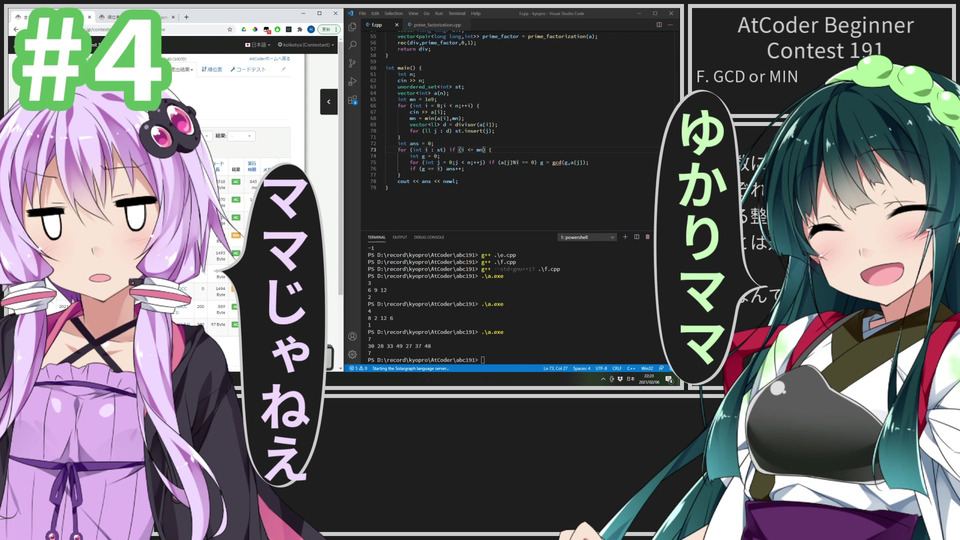The width and height of the screenshot is (960, 540).
Task: Click the split editor icon in VS Code
Action: click(659, 24)
